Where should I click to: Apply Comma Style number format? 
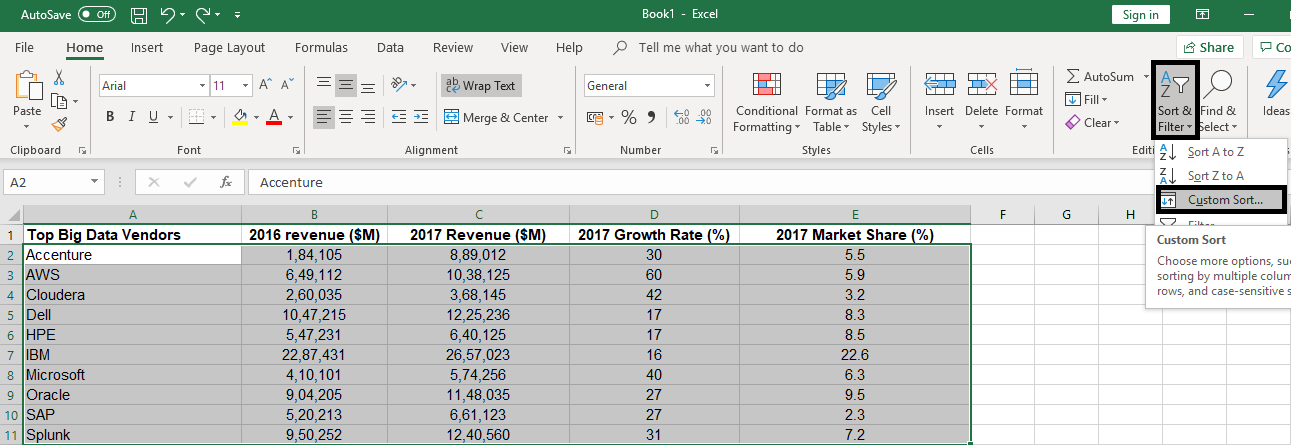point(651,118)
